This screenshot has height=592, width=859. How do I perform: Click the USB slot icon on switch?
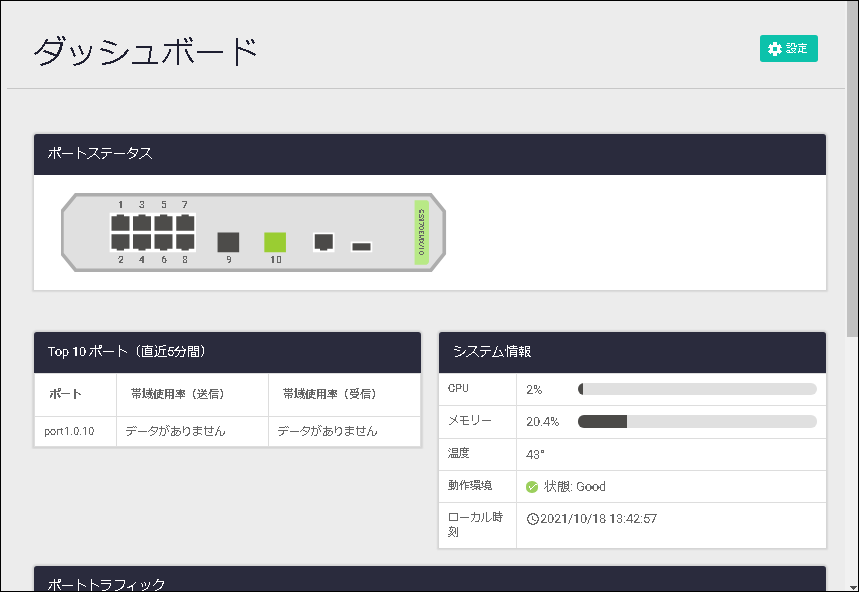[362, 246]
